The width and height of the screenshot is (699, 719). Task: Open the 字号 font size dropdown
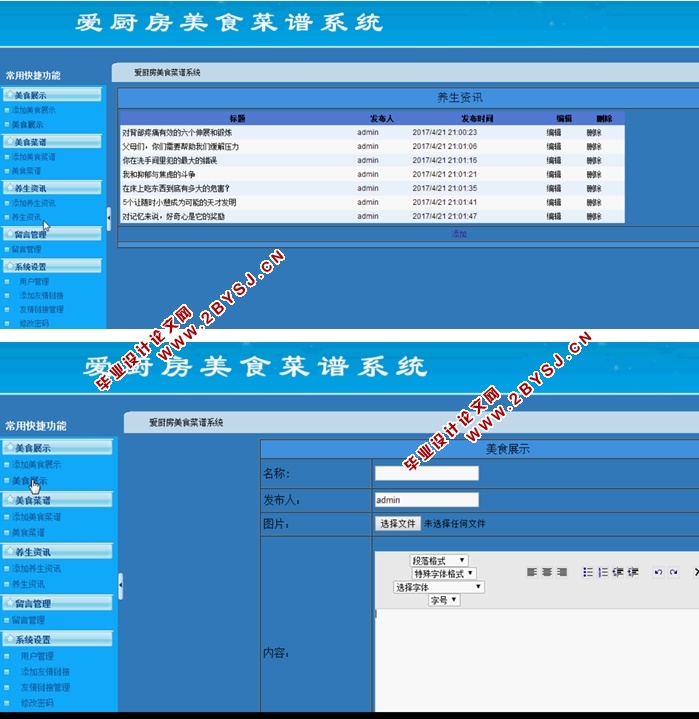[444, 600]
